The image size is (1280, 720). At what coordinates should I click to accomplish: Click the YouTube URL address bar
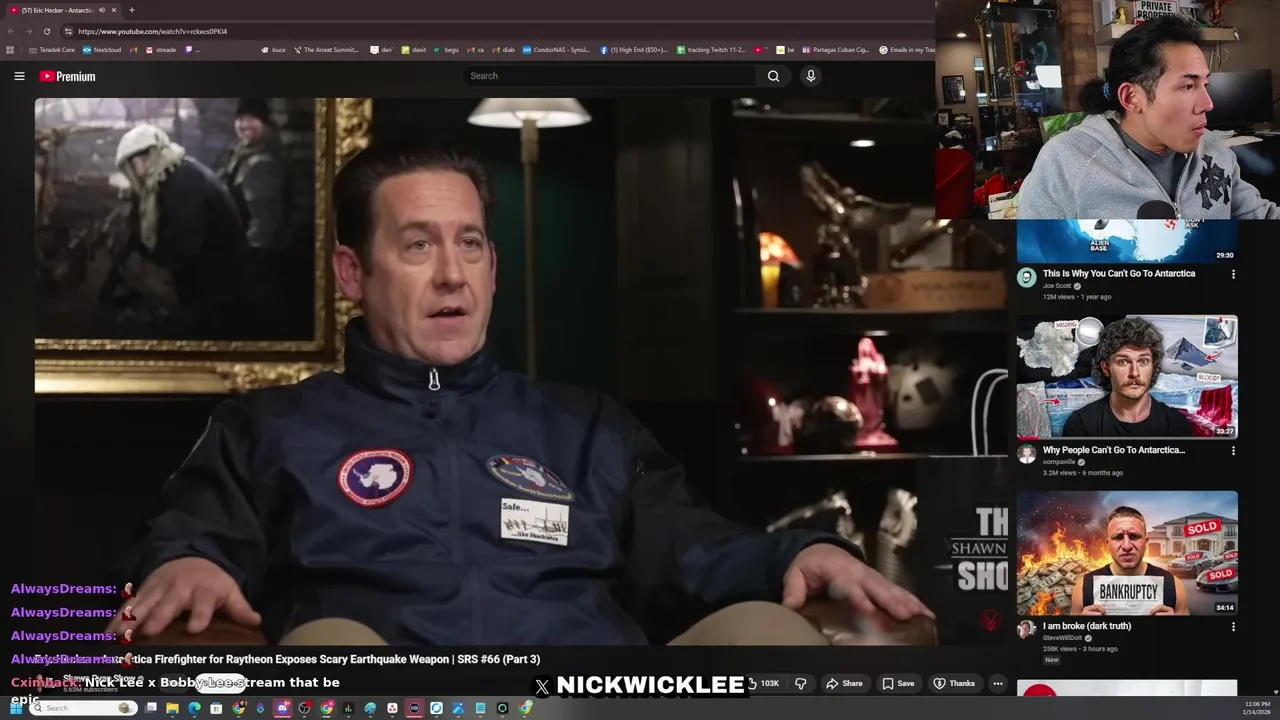(495, 31)
